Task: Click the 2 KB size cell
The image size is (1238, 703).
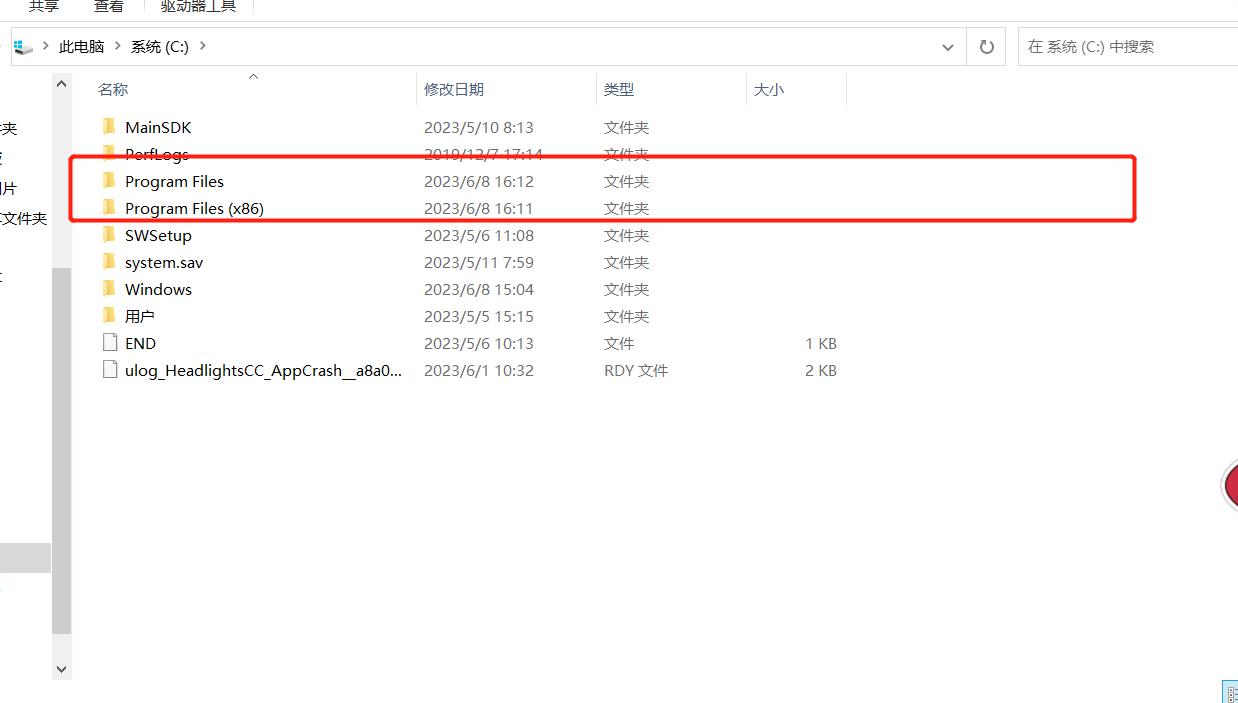Action: (821, 371)
